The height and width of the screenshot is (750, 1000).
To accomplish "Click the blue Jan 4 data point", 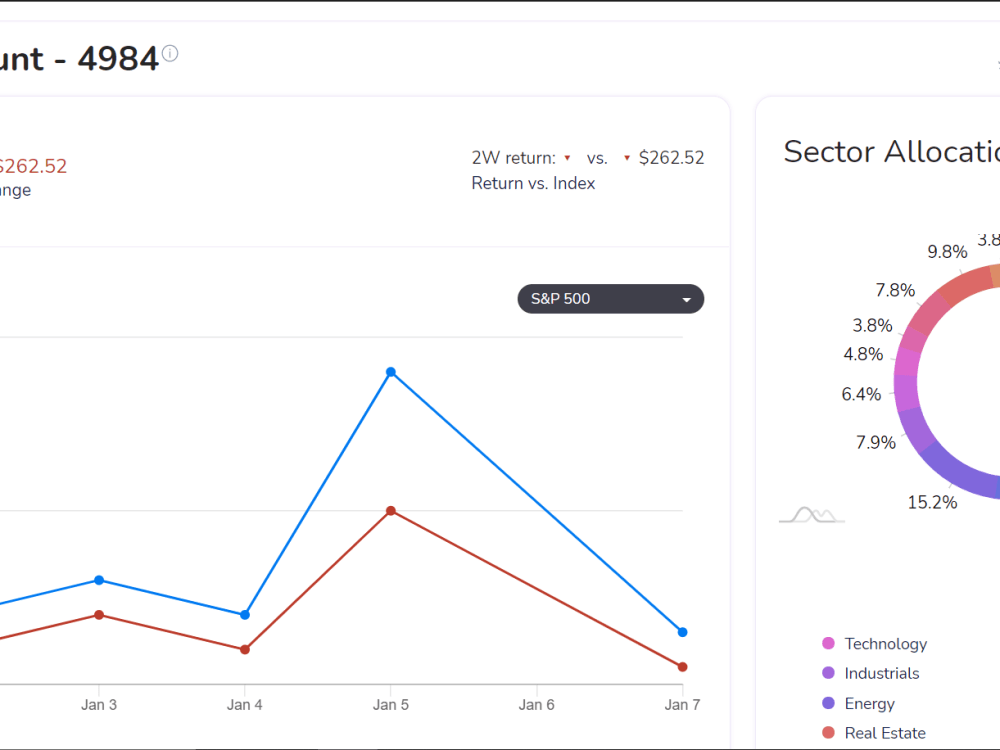I will [245, 615].
